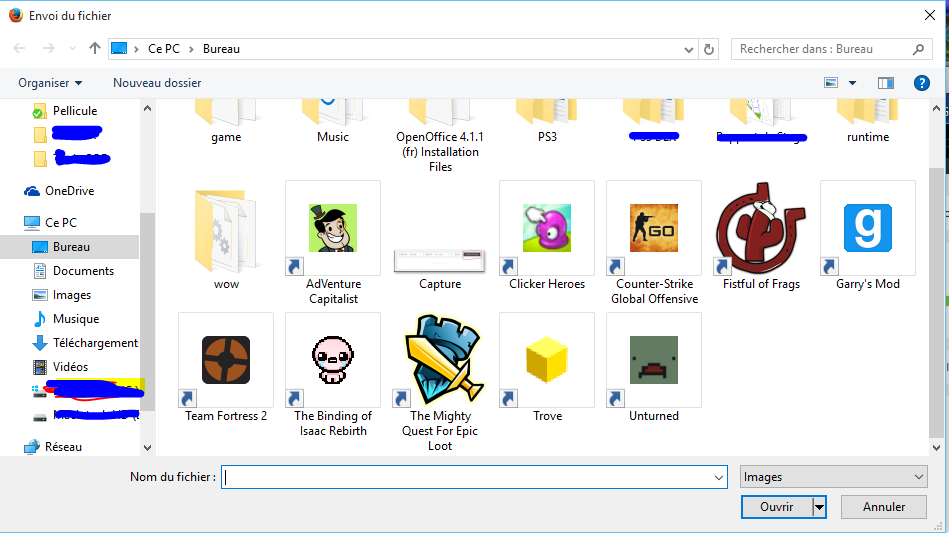Click the Annuler button
This screenshot has width=949, height=533.
click(x=884, y=507)
